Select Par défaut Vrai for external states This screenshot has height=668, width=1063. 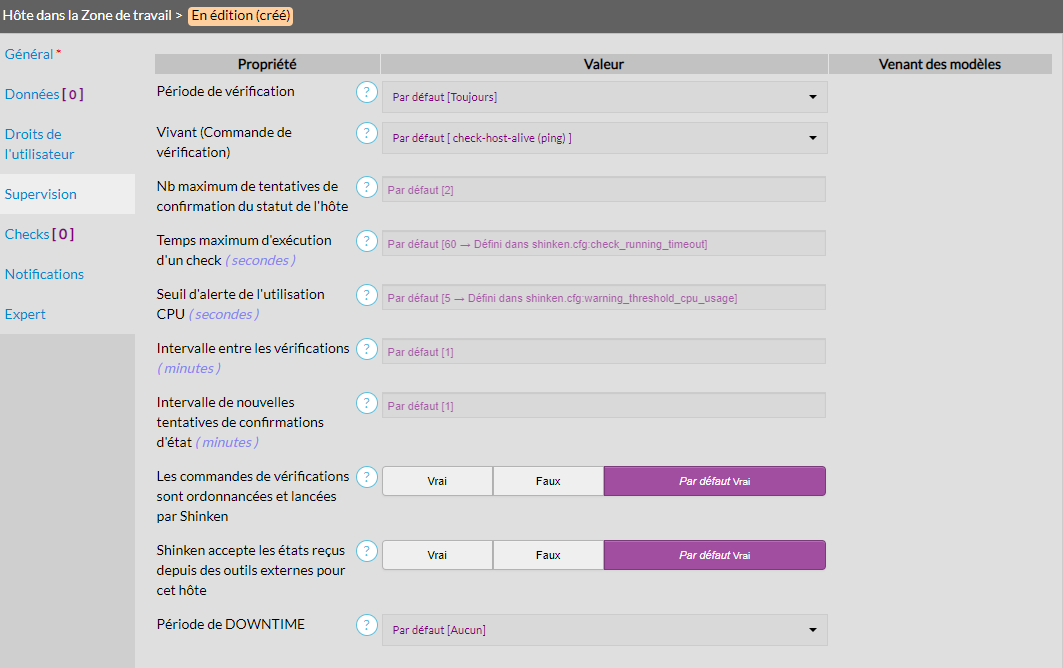tap(714, 555)
